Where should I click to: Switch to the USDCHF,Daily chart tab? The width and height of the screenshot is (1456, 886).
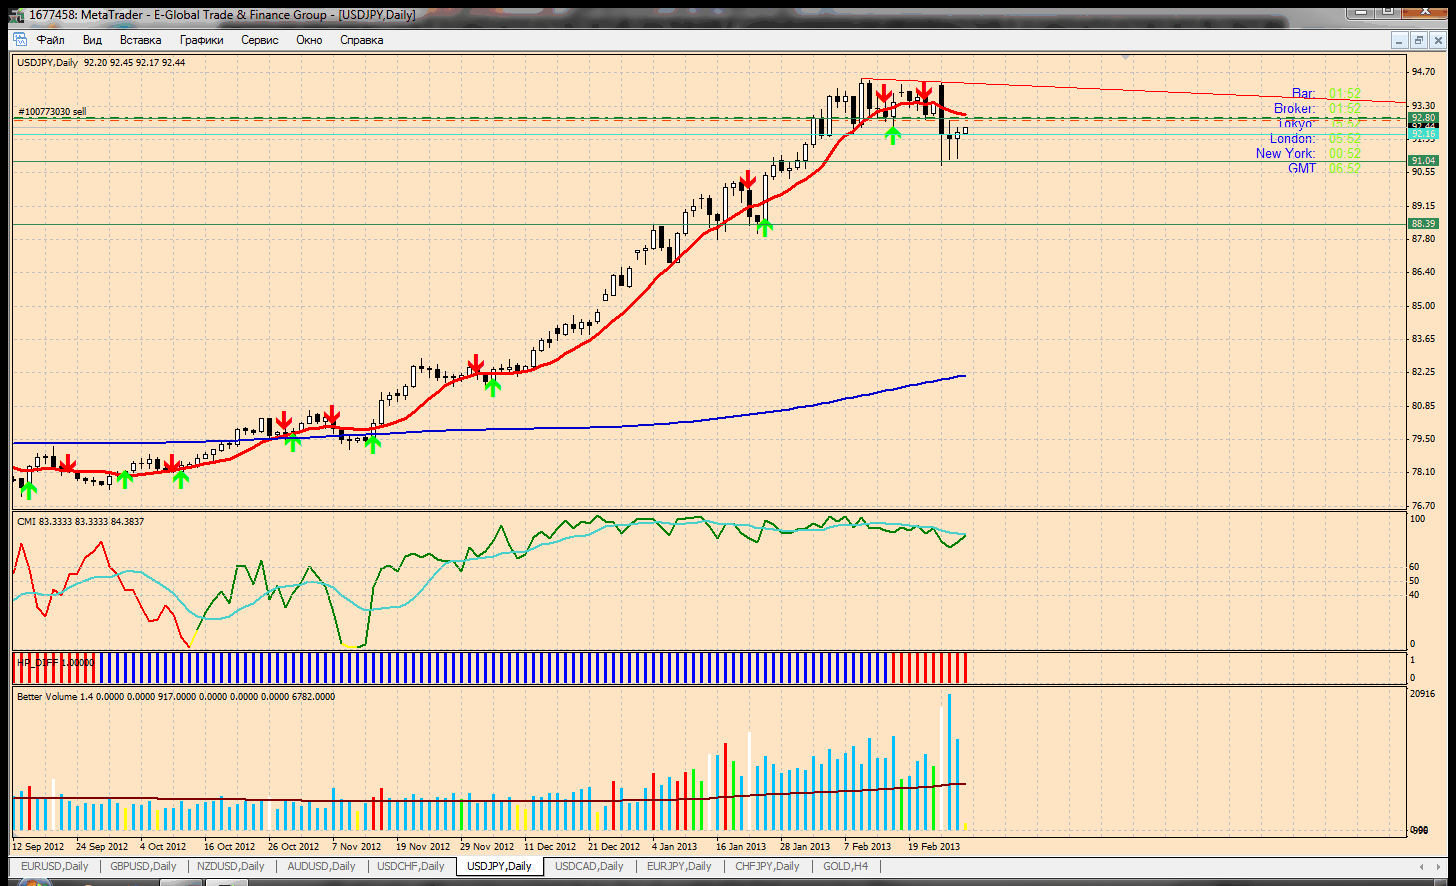(410, 866)
